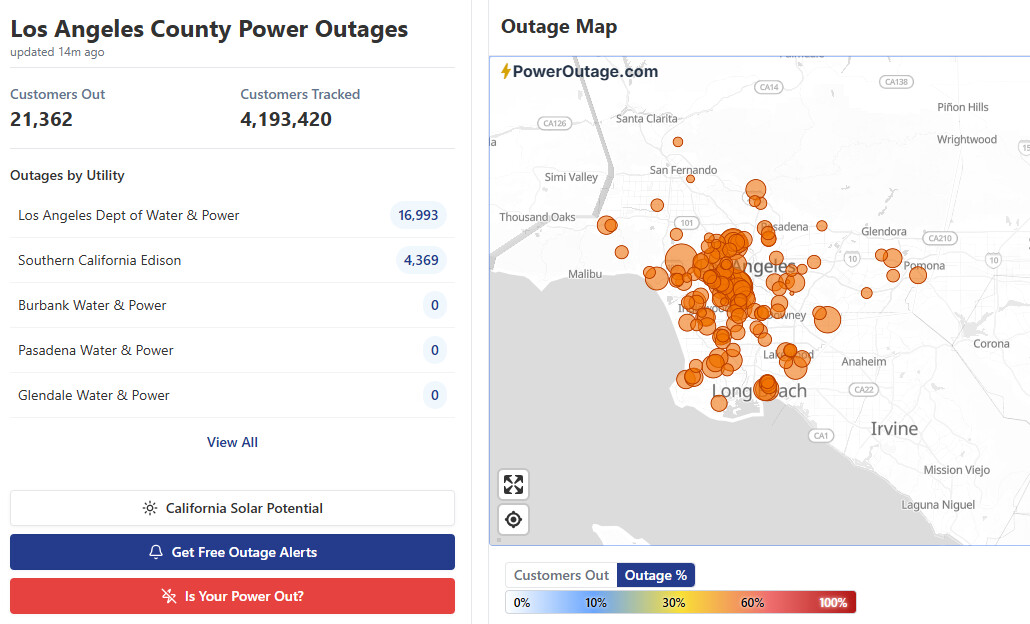Viewport: 1030px width, 624px height.
Task: Switch map view to Customers Out
Action: pos(561,575)
